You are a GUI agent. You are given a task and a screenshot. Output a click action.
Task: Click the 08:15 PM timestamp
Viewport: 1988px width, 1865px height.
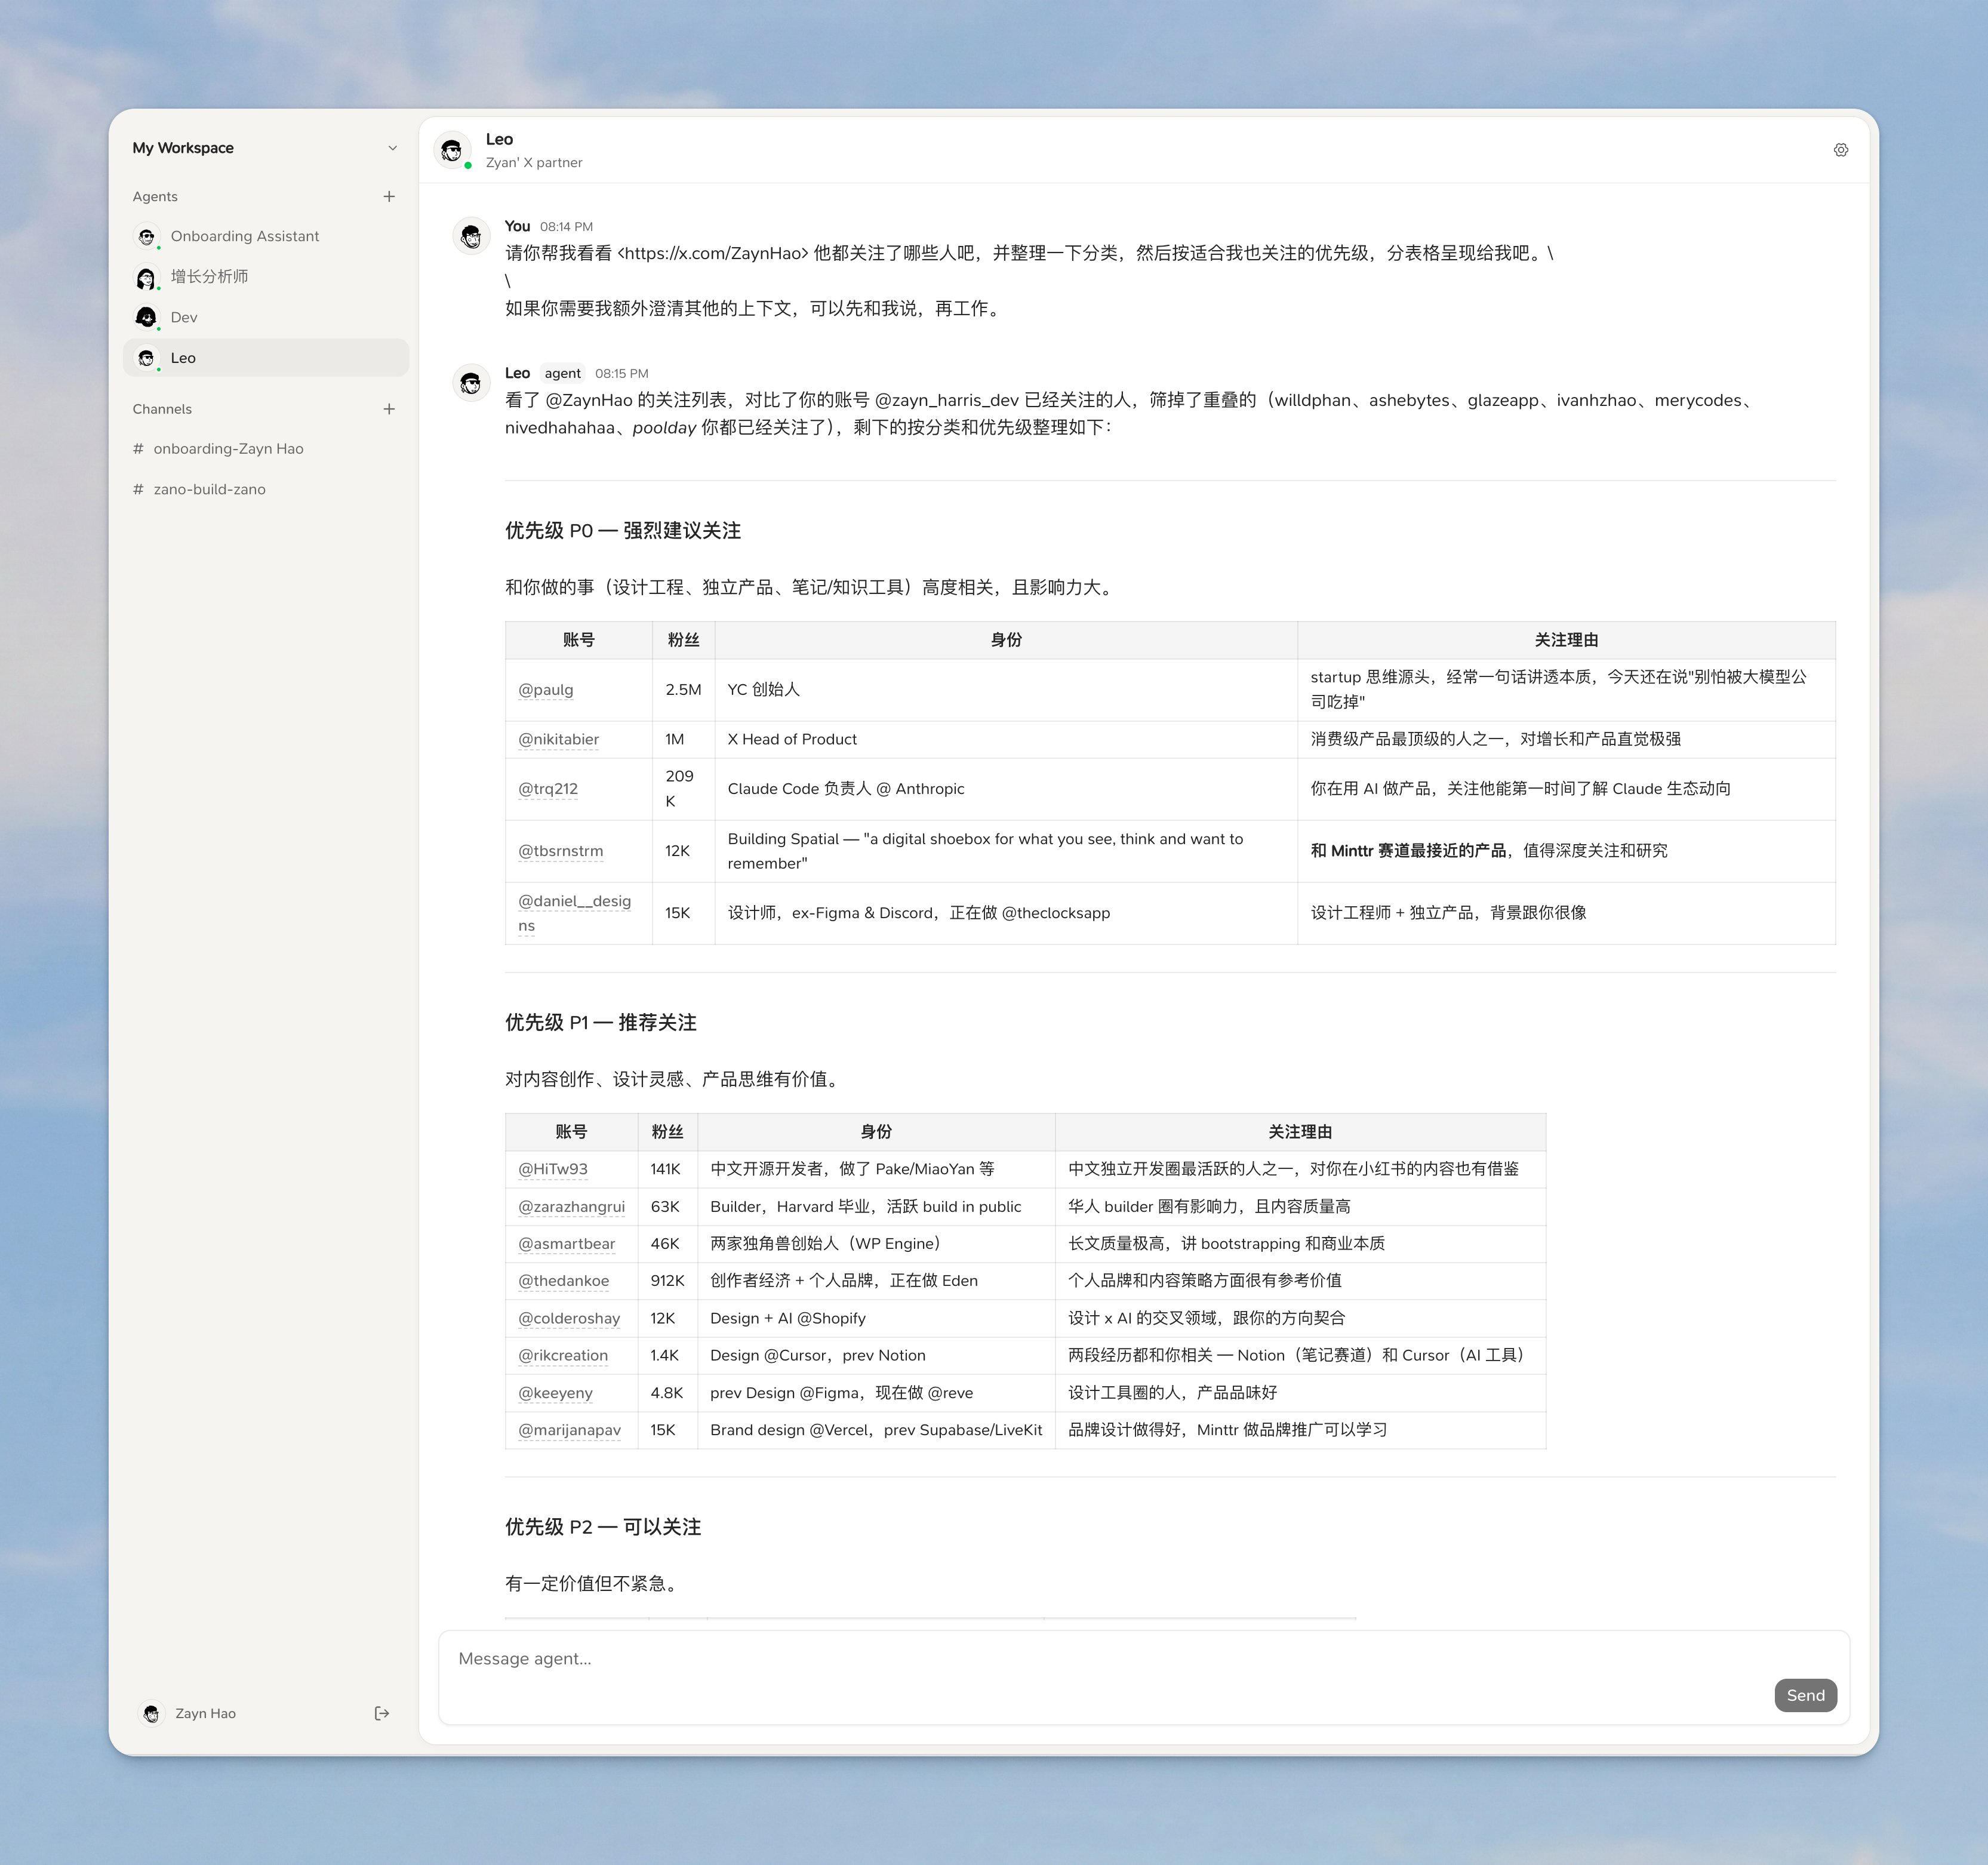click(622, 374)
